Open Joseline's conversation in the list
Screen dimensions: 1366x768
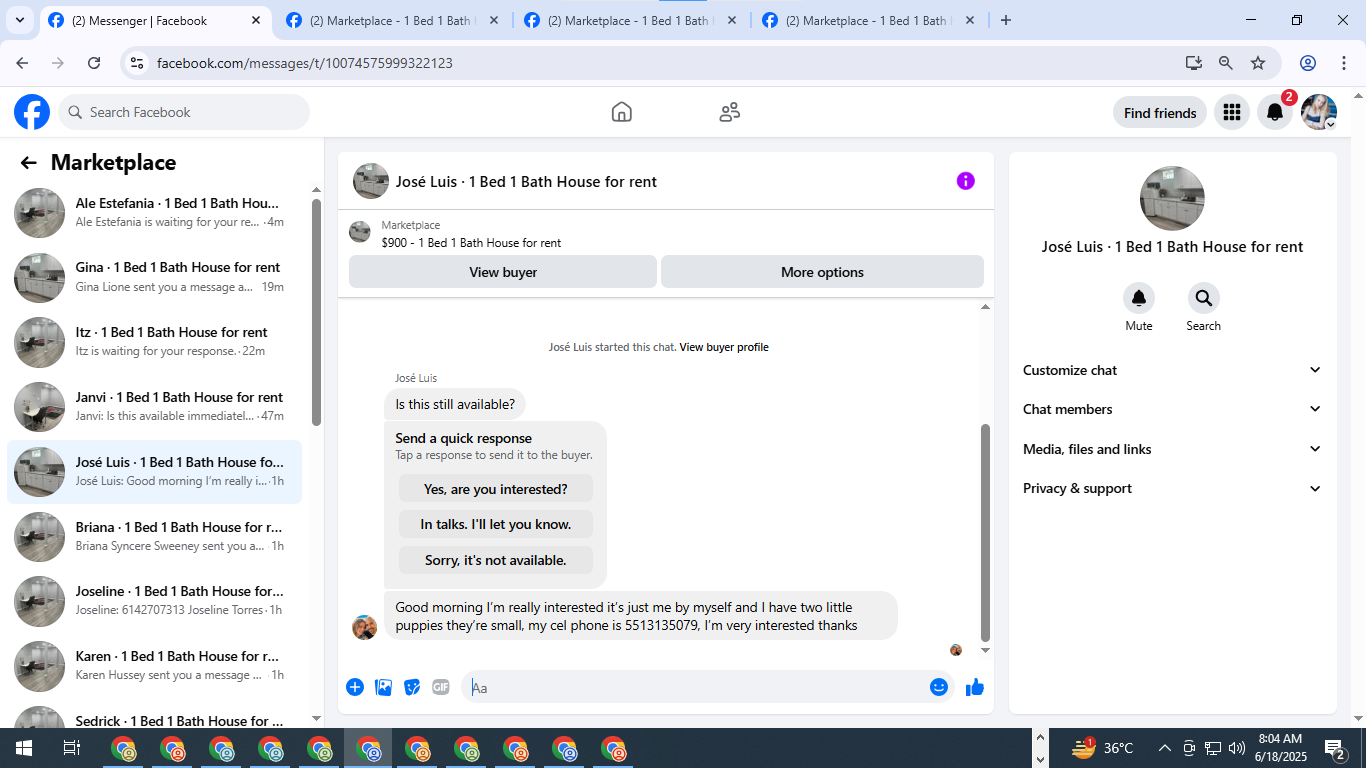pos(154,601)
